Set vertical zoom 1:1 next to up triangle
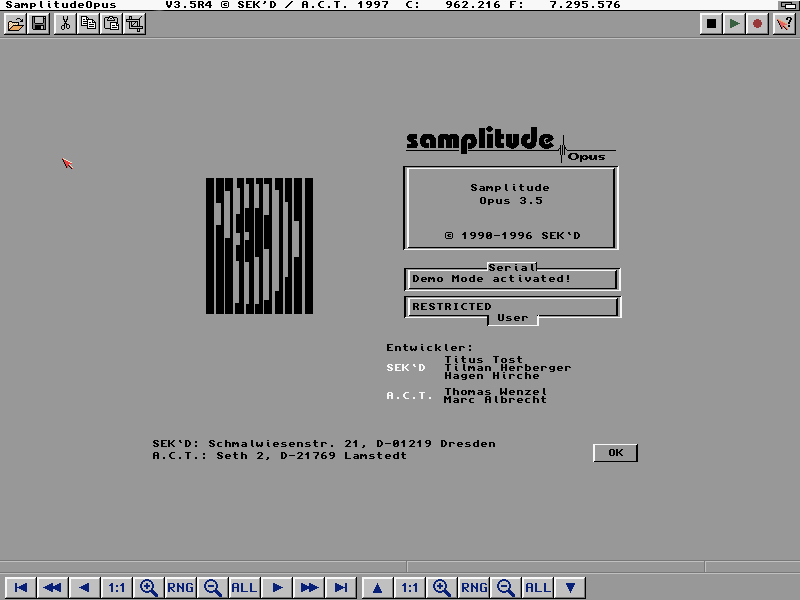The height and width of the screenshot is (600, 800). [x=410, y=587]
